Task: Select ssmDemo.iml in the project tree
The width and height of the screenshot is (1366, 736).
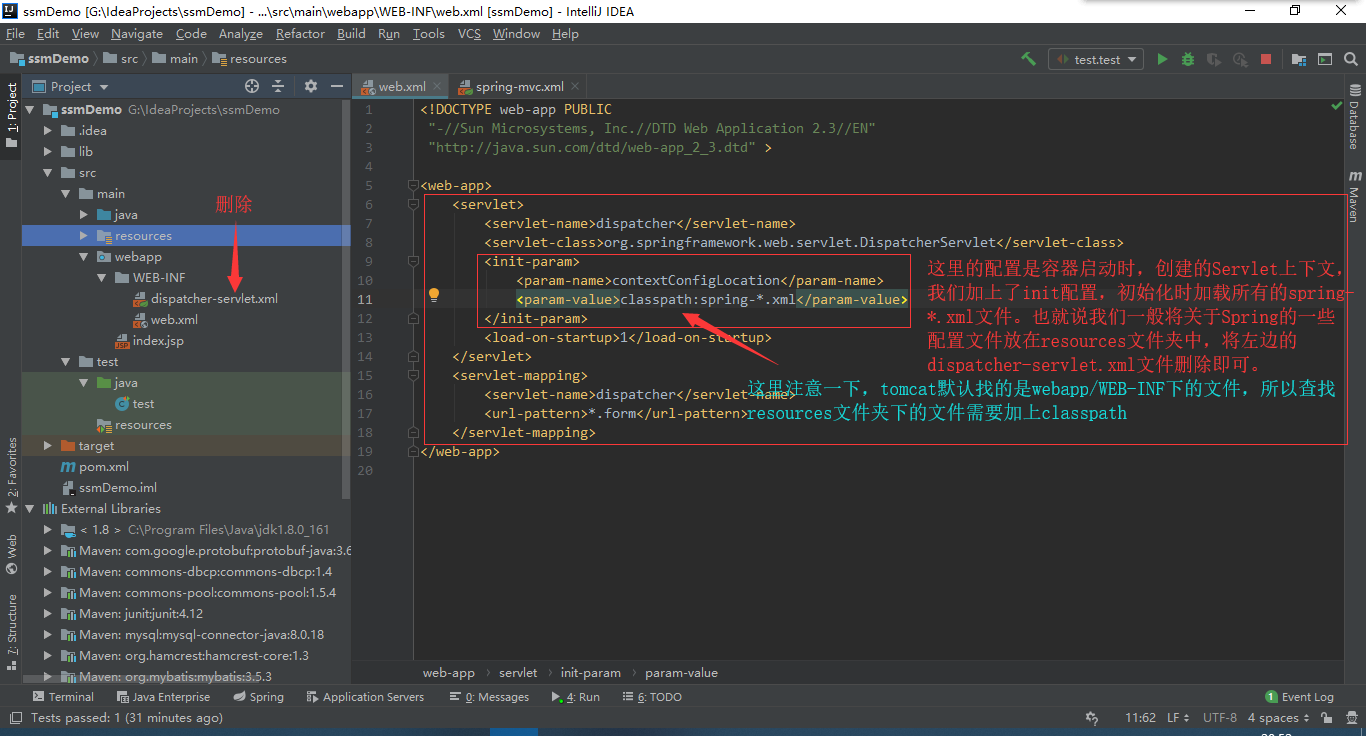Action: (118, 488)
